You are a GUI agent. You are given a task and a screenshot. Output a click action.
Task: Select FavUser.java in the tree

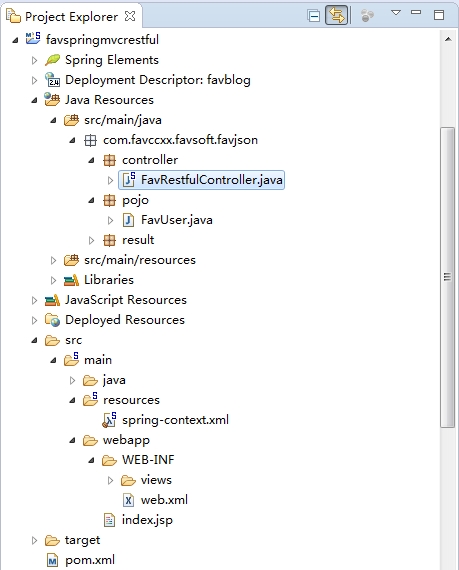coord(177,220)
